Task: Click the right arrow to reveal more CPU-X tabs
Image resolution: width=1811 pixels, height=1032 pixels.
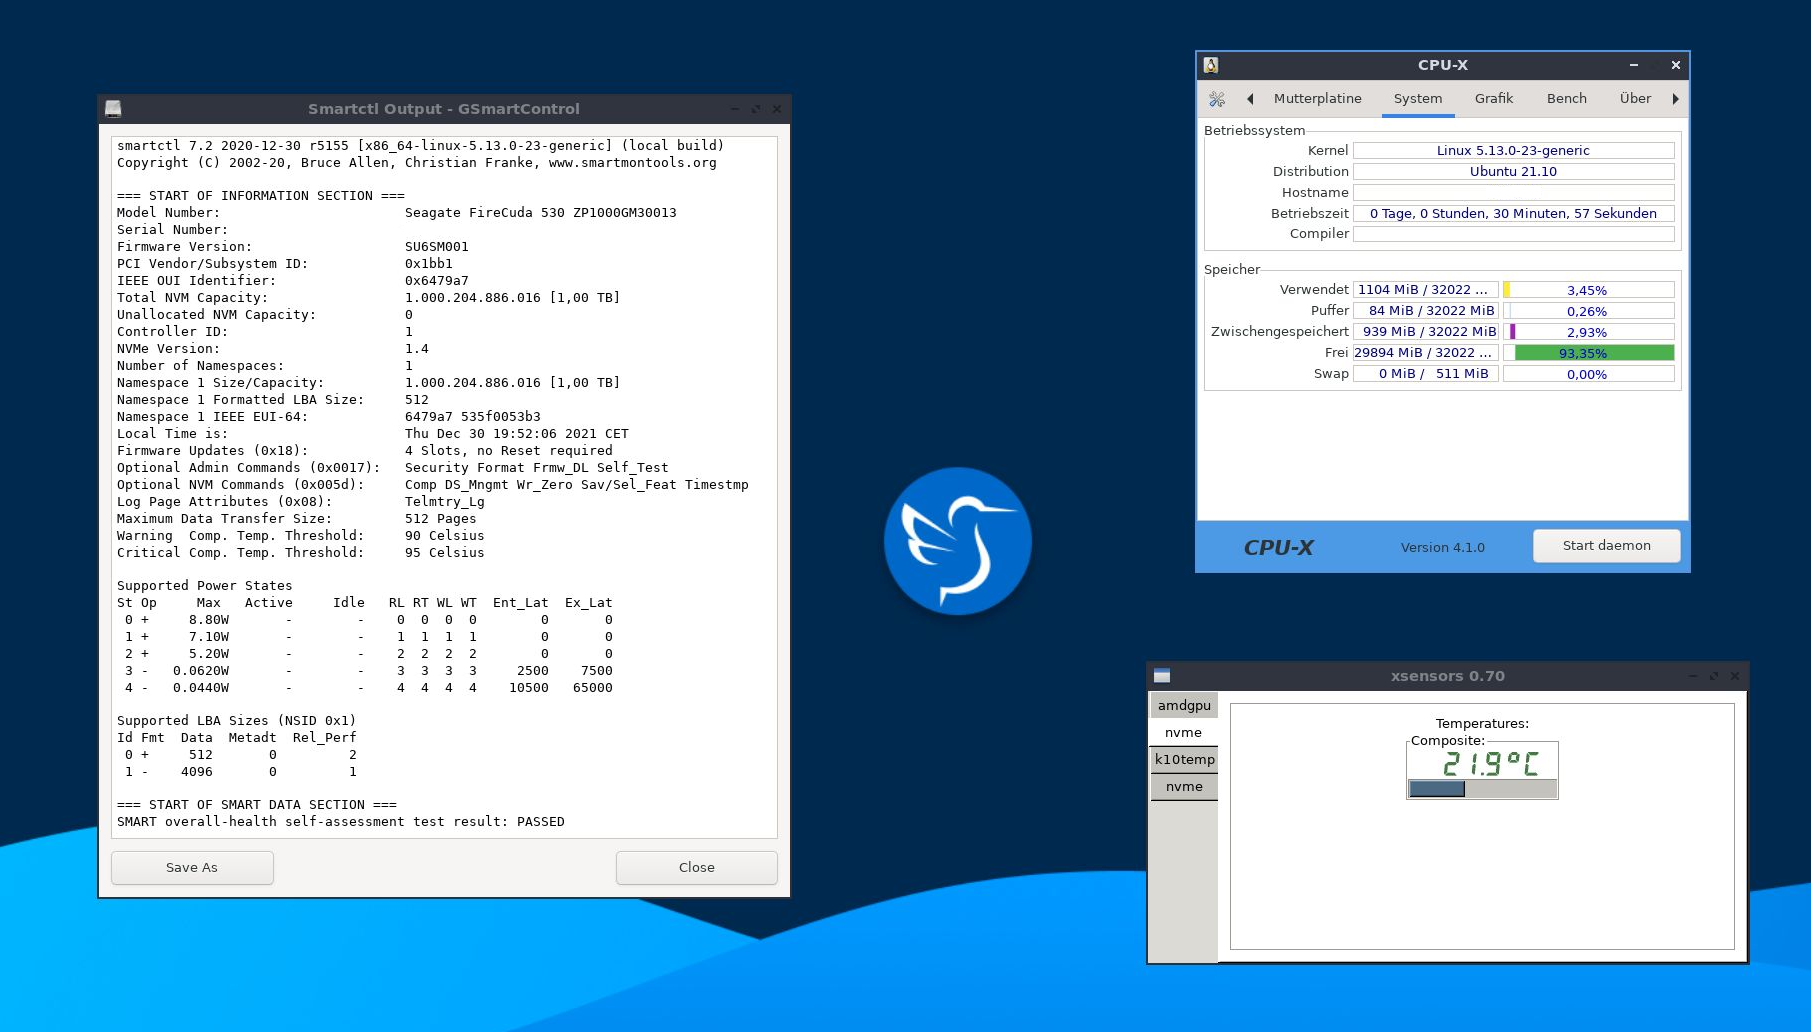Action: 1676,98
